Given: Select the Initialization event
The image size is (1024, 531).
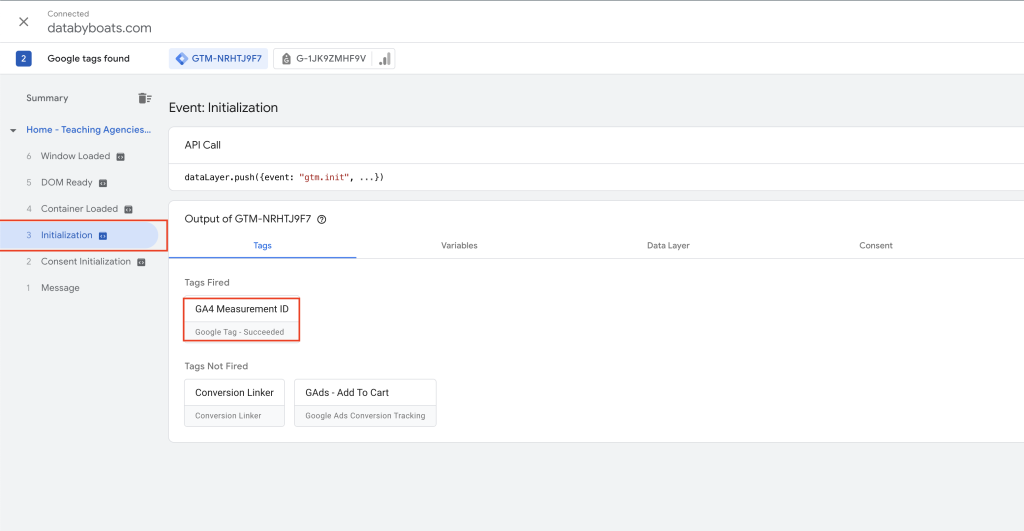Looking at the screenshot, I should pos(79,235).
